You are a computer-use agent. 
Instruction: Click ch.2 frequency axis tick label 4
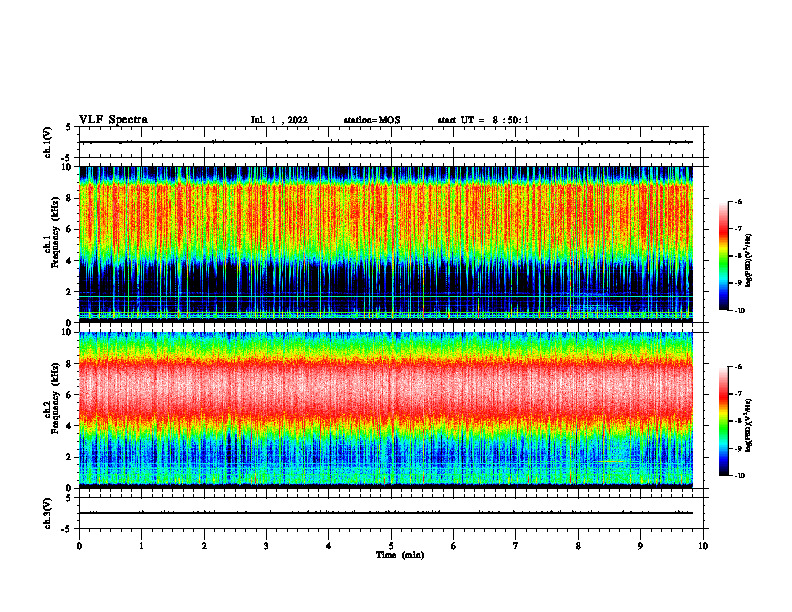(x=69, y=426)
